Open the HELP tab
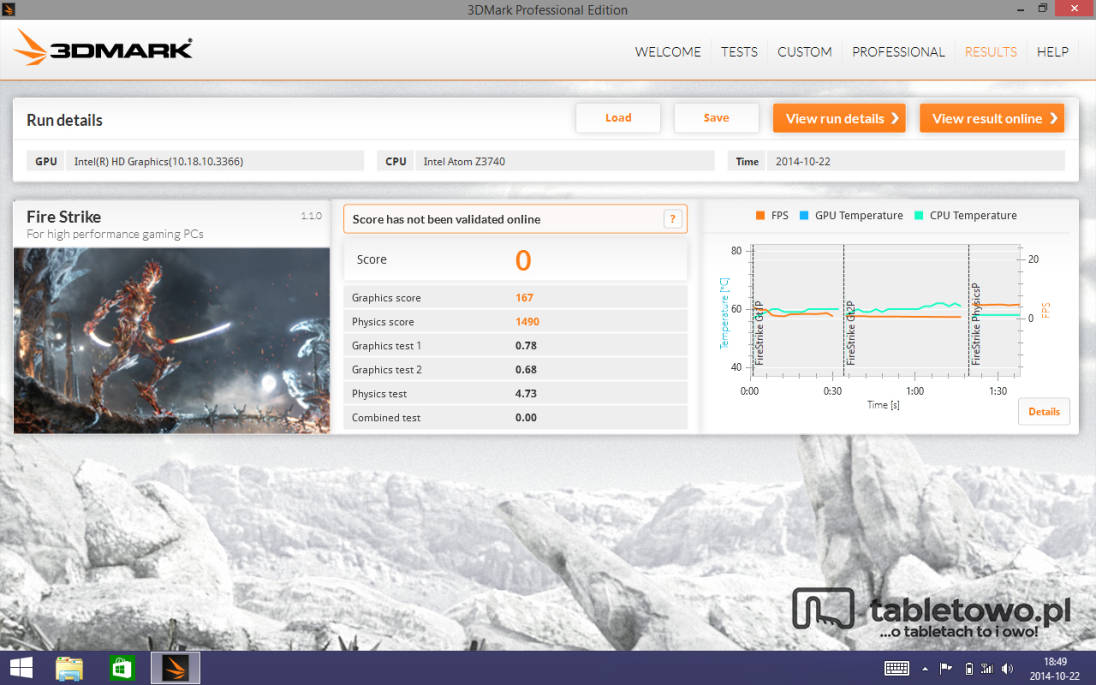 pos(1052,52)
